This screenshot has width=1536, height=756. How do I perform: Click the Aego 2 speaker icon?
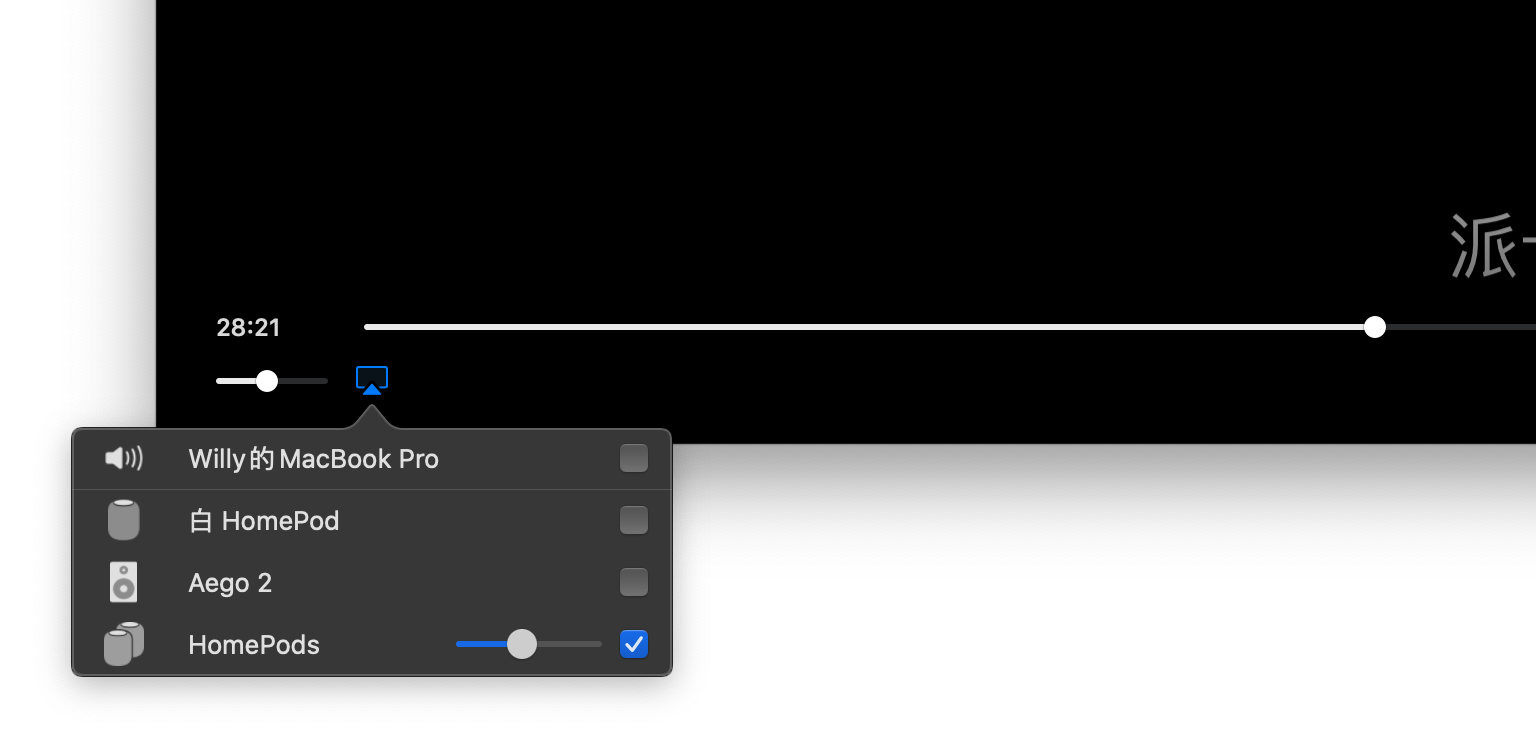123,582
